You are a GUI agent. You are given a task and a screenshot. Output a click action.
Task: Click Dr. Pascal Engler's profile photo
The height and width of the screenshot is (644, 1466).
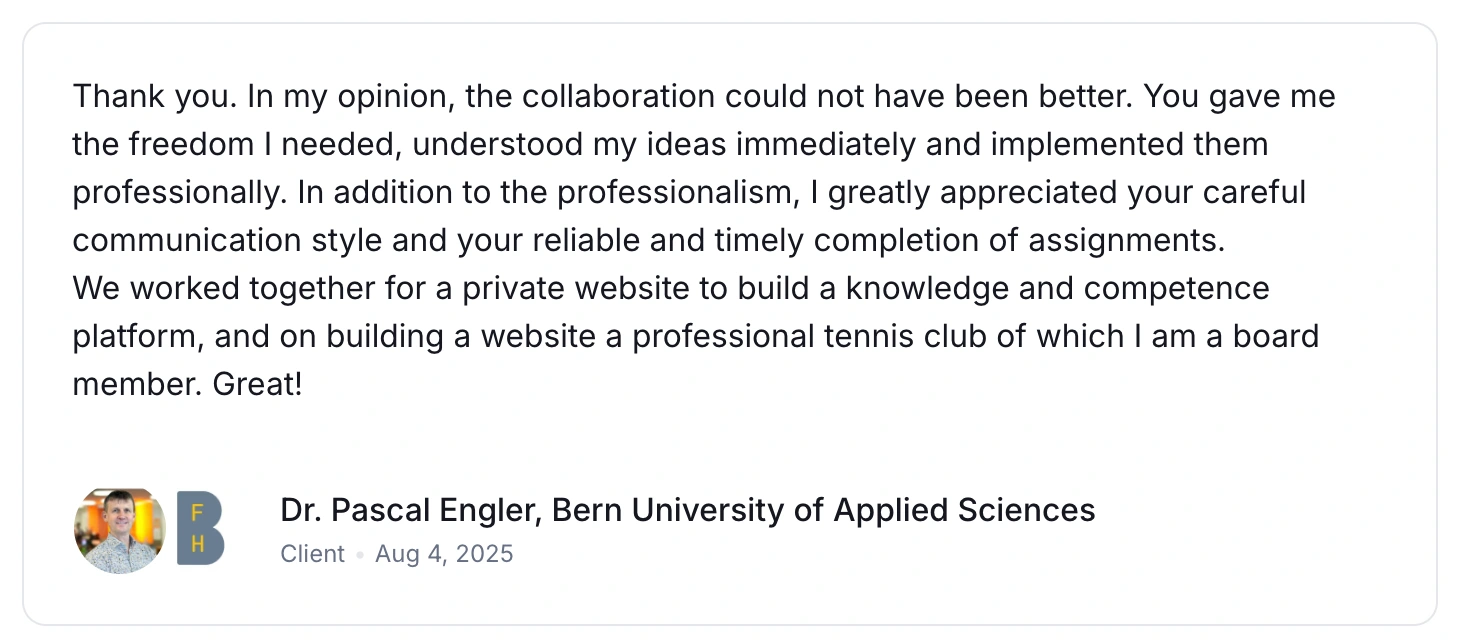click(x=119, y=530)
